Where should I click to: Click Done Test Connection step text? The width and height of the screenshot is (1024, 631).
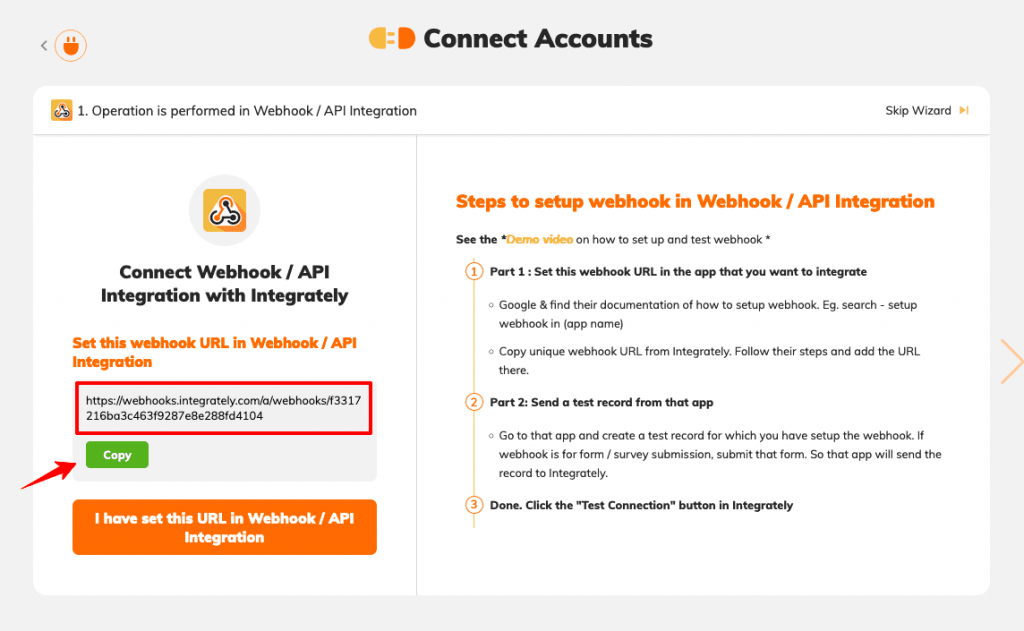641,506
